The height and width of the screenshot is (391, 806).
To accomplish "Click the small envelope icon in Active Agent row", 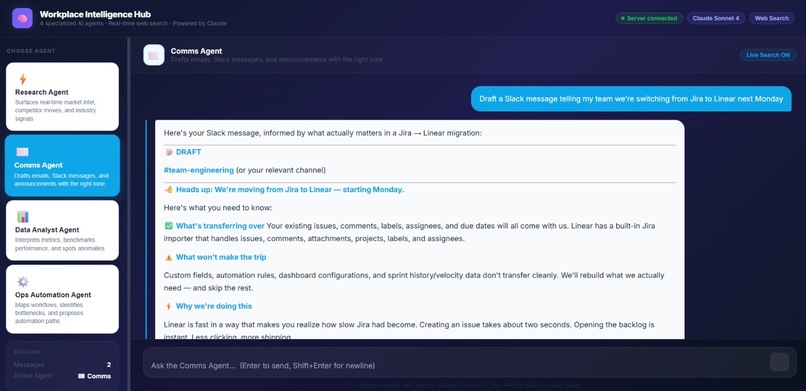I will click(81, 376).
